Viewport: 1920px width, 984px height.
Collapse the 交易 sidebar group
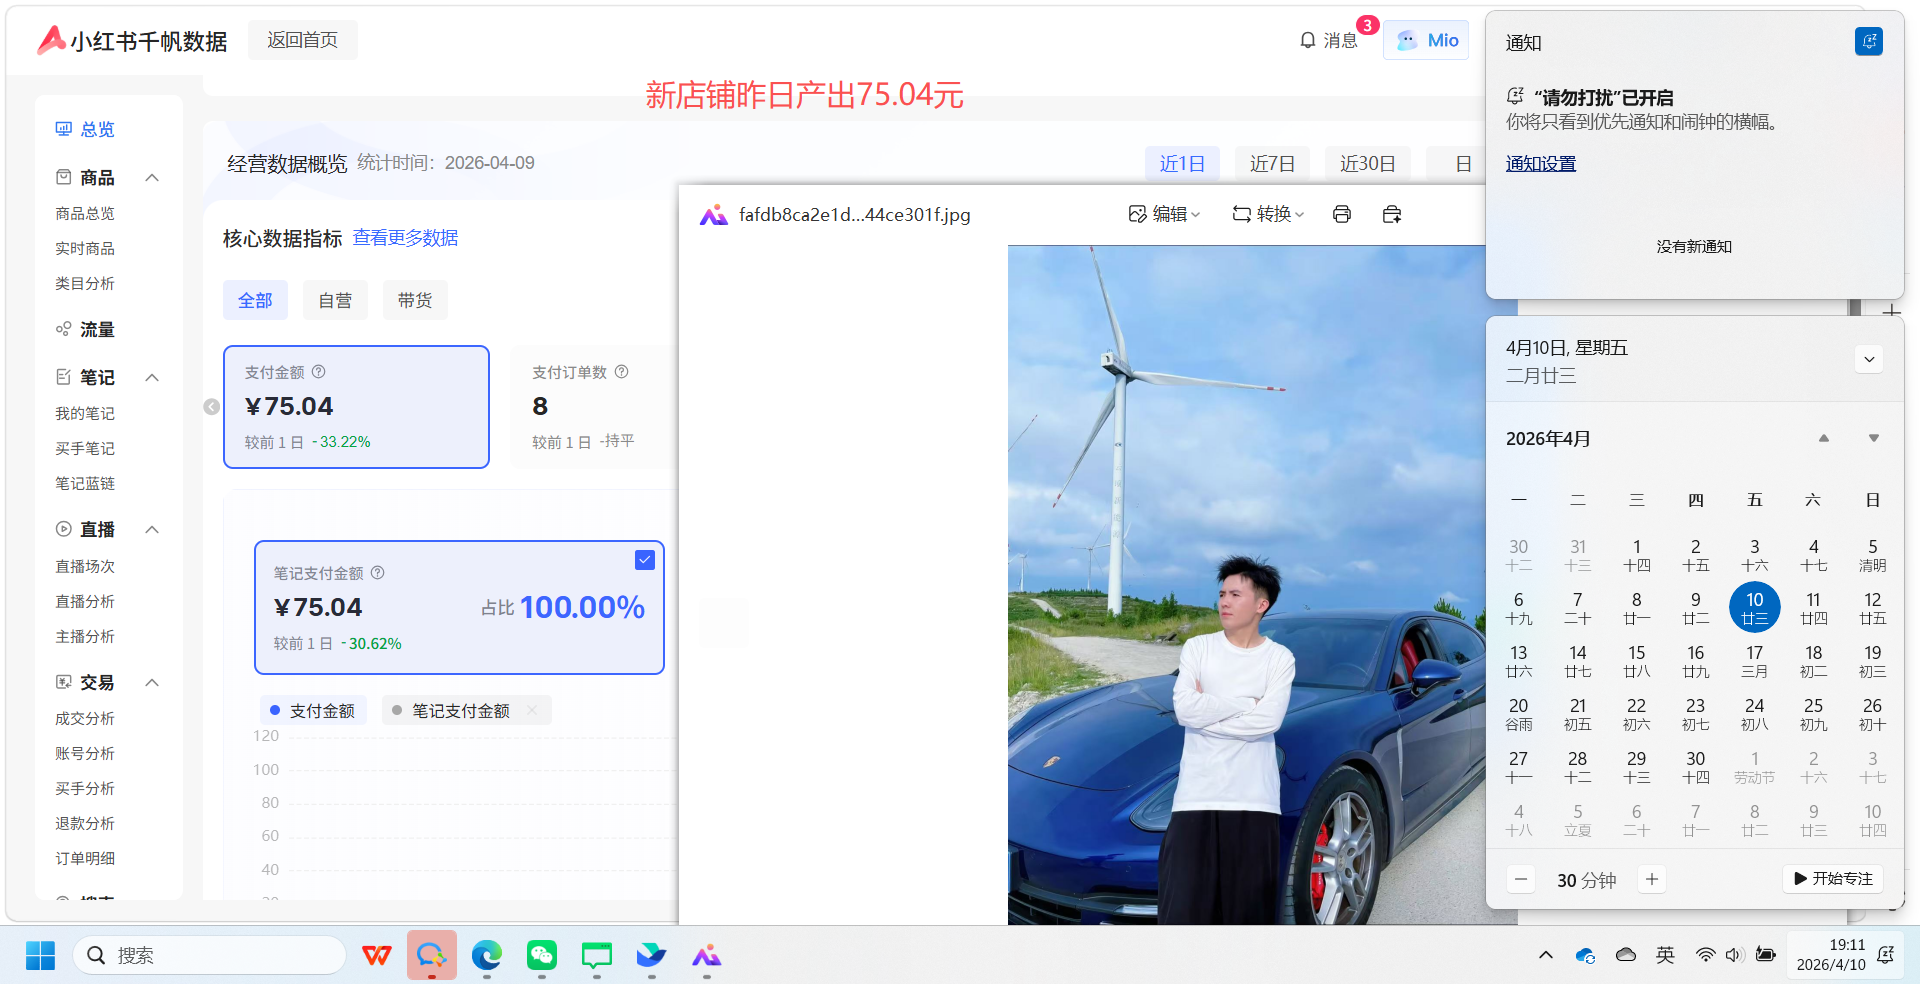pyautogui.click(x=152, y=682)
